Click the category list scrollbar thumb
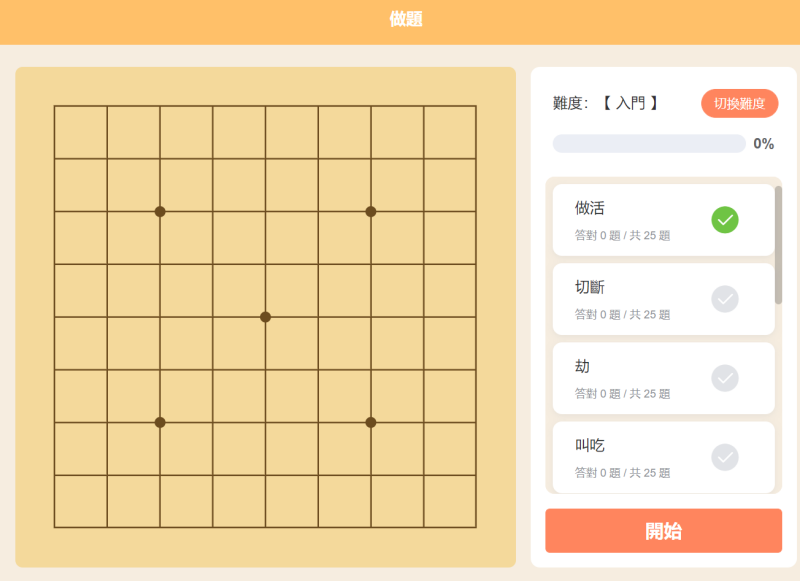Viewport: 800px width, 581px height. click(779, 245)
